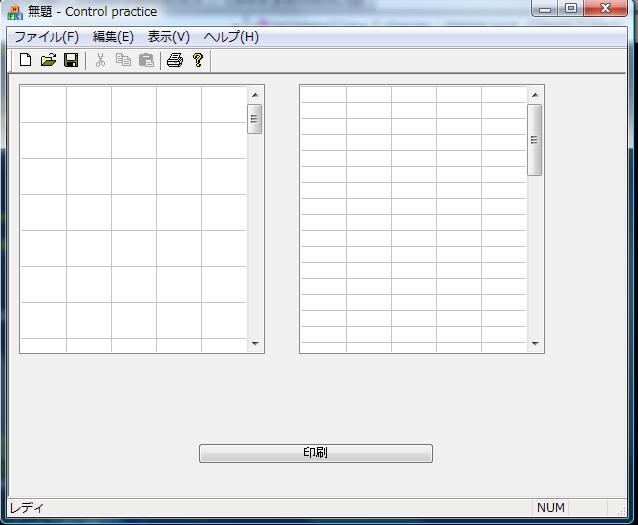Click the New document toolbar icon
Viewport: 638px width, 525px height.
point(25,60)
